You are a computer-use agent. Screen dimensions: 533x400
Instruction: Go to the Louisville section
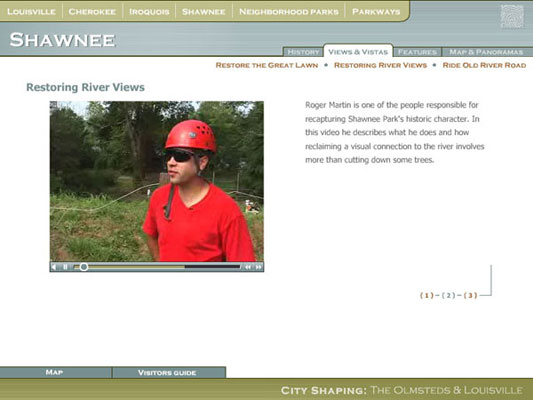point(31,12)
